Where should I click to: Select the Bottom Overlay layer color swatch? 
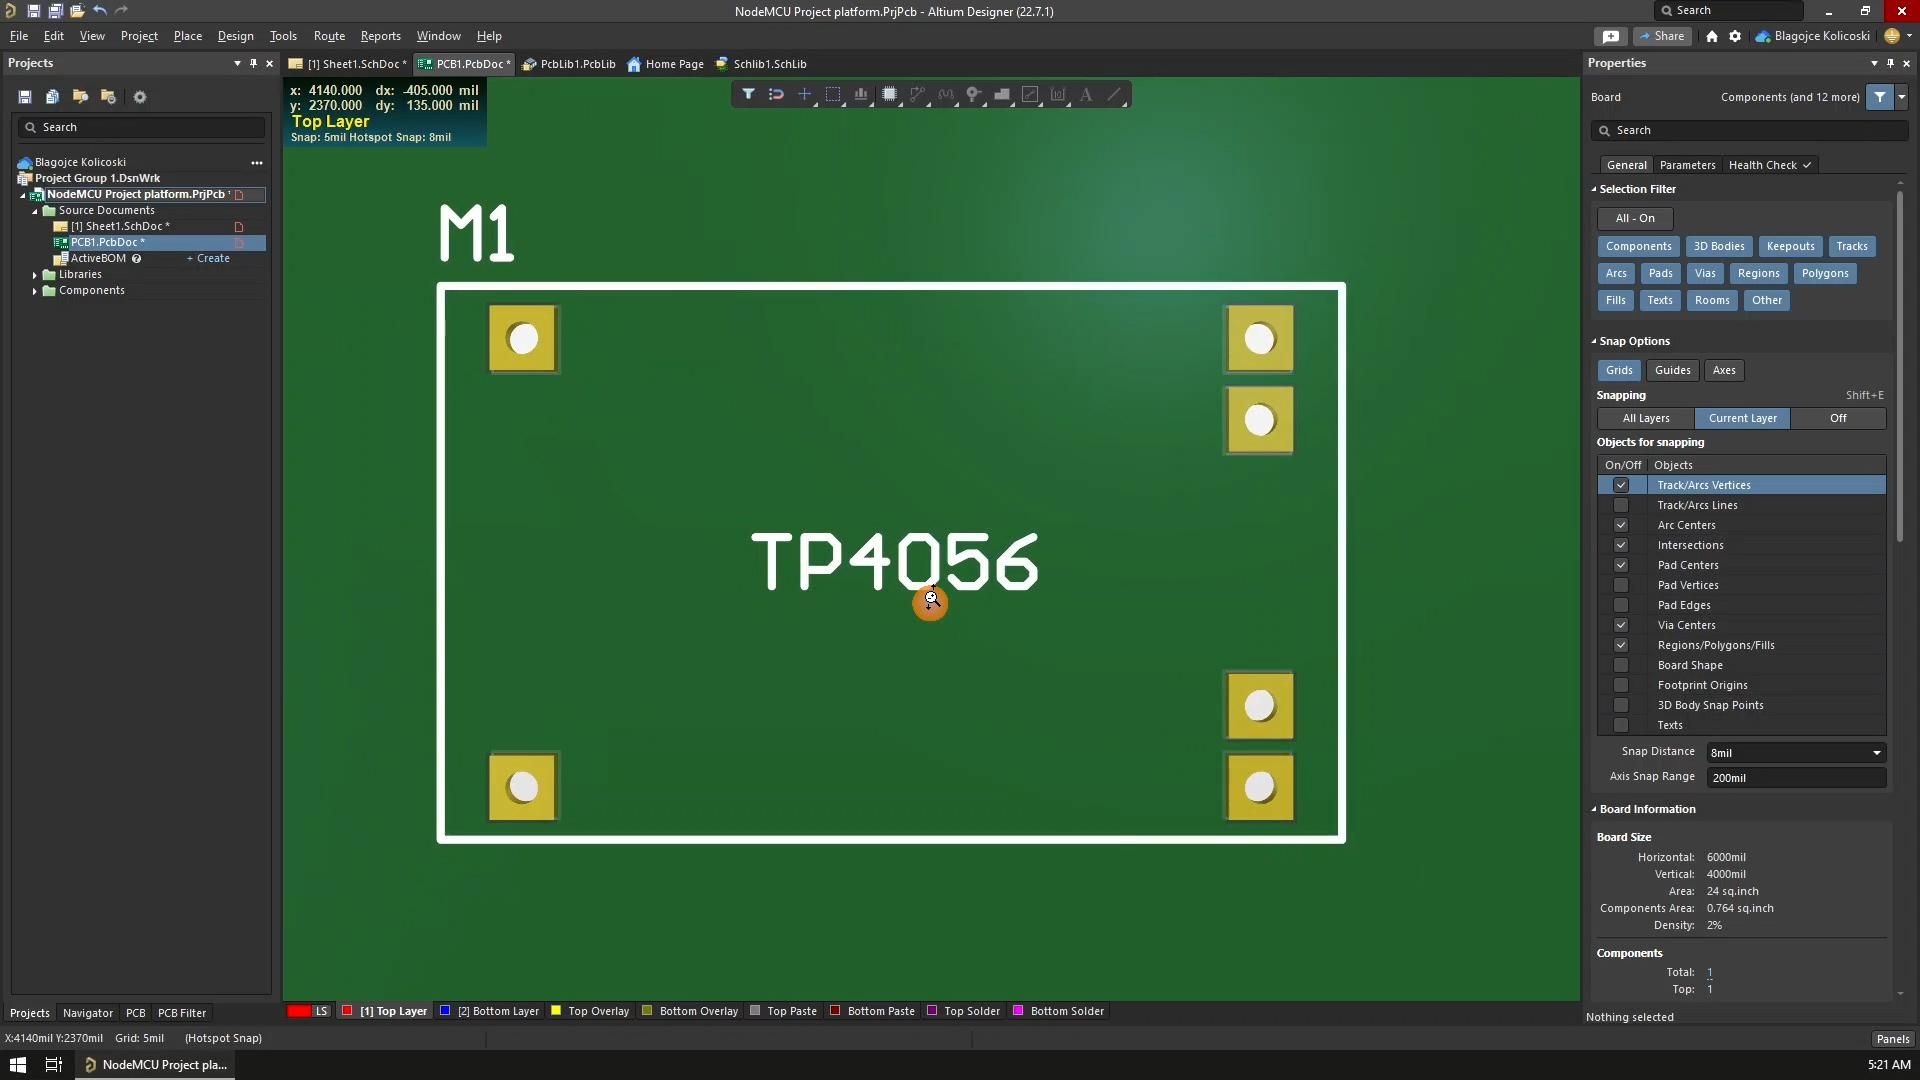pyautogui.click(x=646, y=1011)
